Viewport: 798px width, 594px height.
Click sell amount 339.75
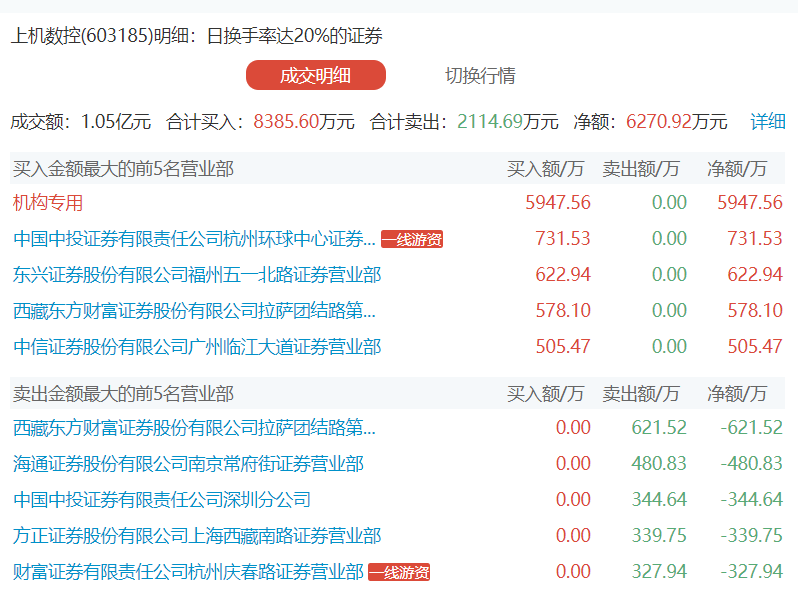tap(659, 535)
